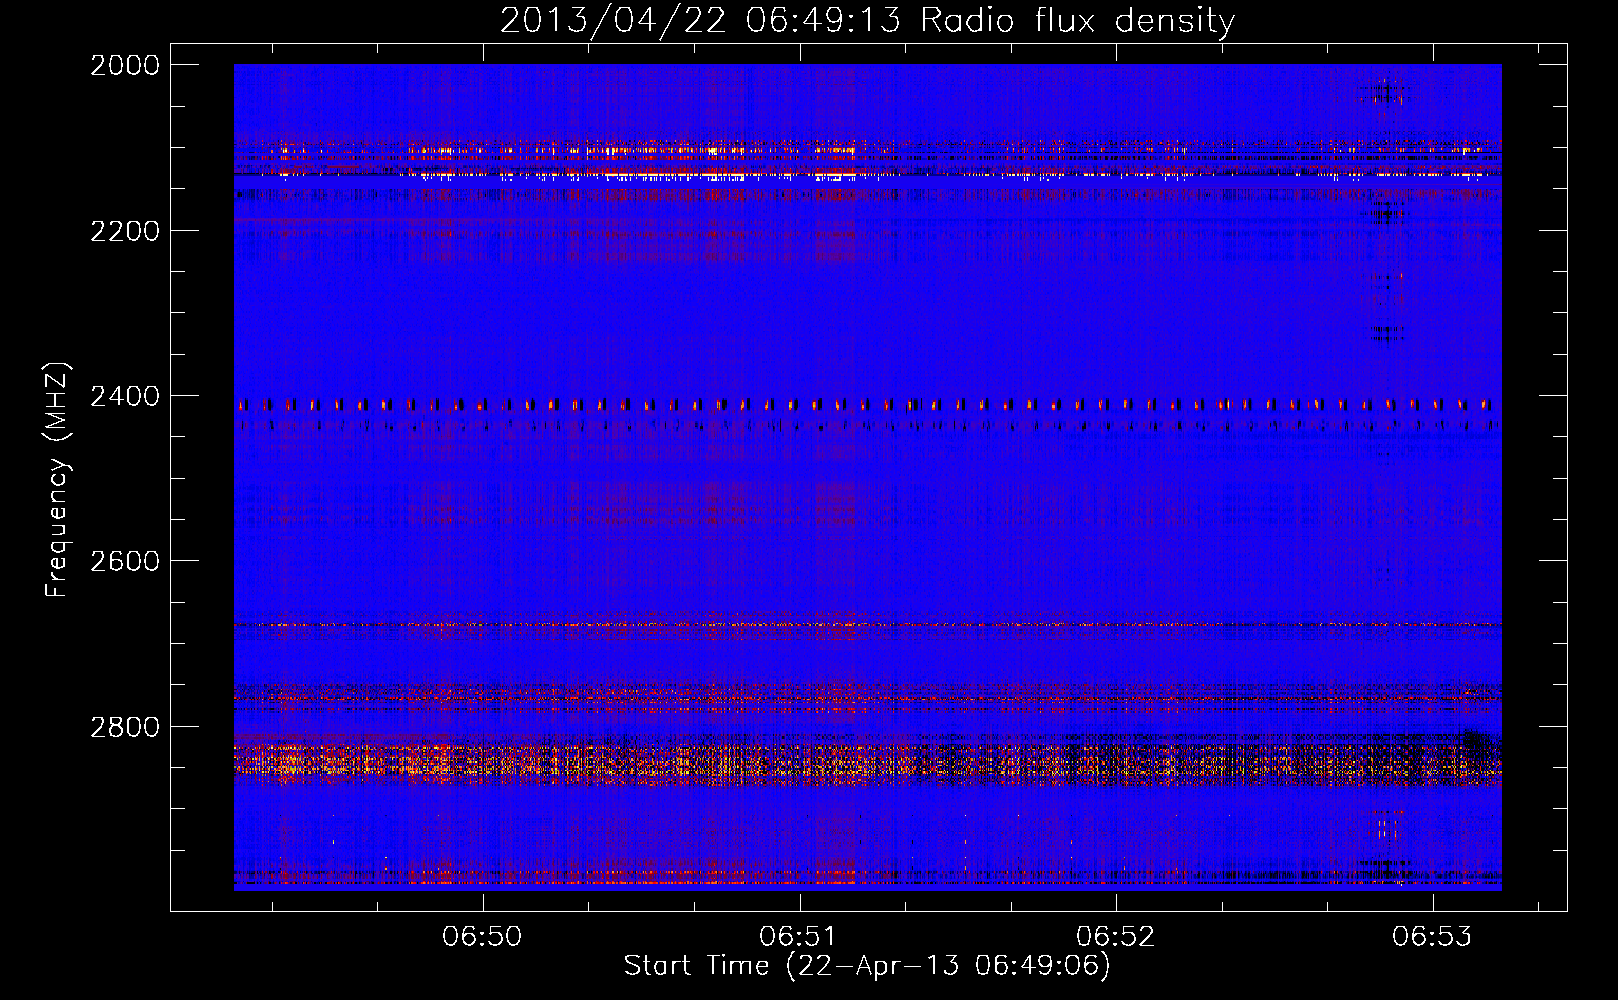
Task: Click the white interference line near 2130 MHz
Action: pyautogui.click(x=867, y=175)
